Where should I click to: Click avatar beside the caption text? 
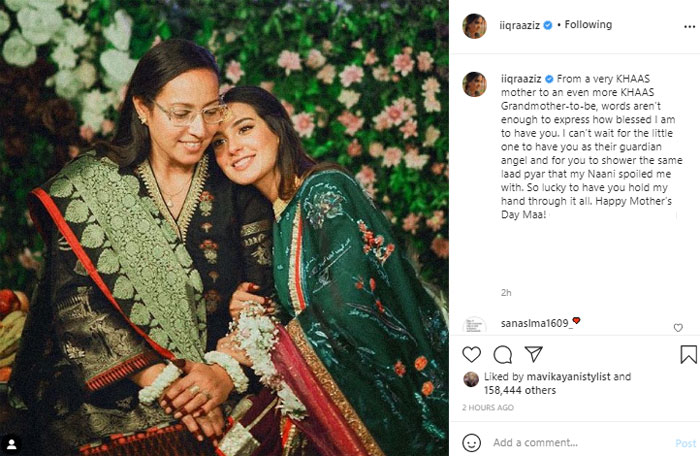[474, 84]
